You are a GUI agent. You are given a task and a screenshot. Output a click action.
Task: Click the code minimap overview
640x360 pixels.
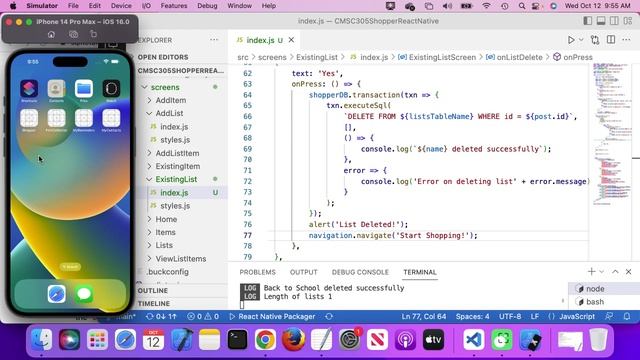click(611, 135)
